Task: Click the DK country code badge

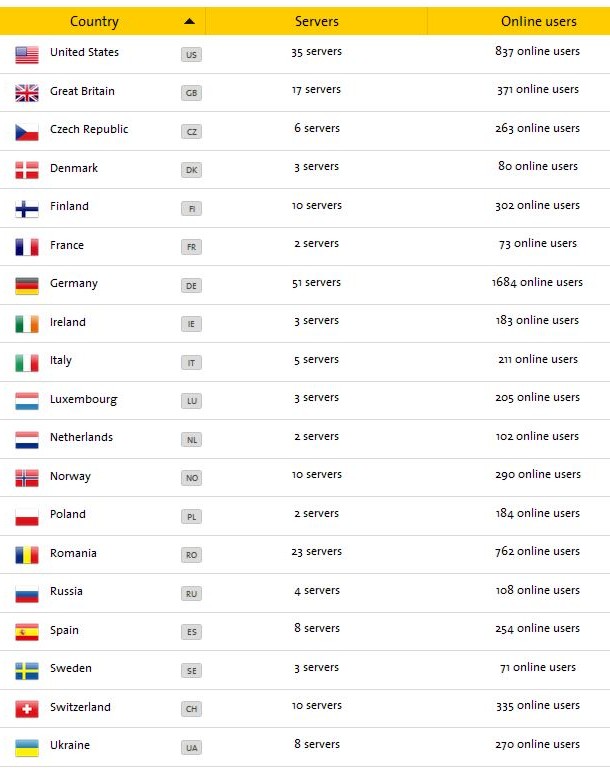Action: click(x=192, y=170)
